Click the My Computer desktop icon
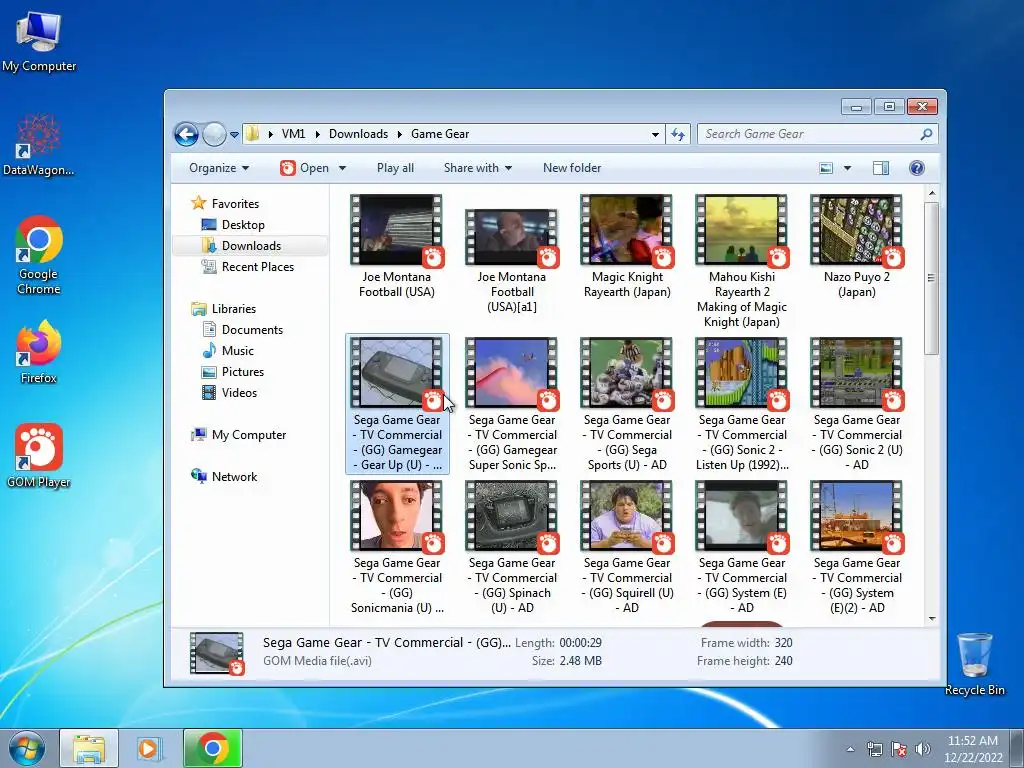The image size is (1024, 768). tap(39, 42)
